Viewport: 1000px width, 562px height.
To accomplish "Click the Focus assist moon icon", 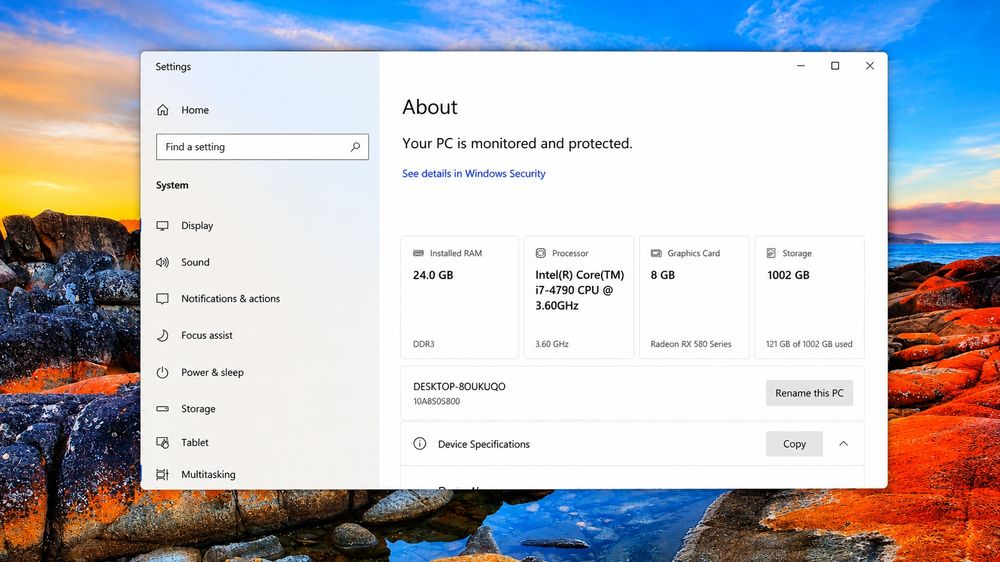I will 163,335.
